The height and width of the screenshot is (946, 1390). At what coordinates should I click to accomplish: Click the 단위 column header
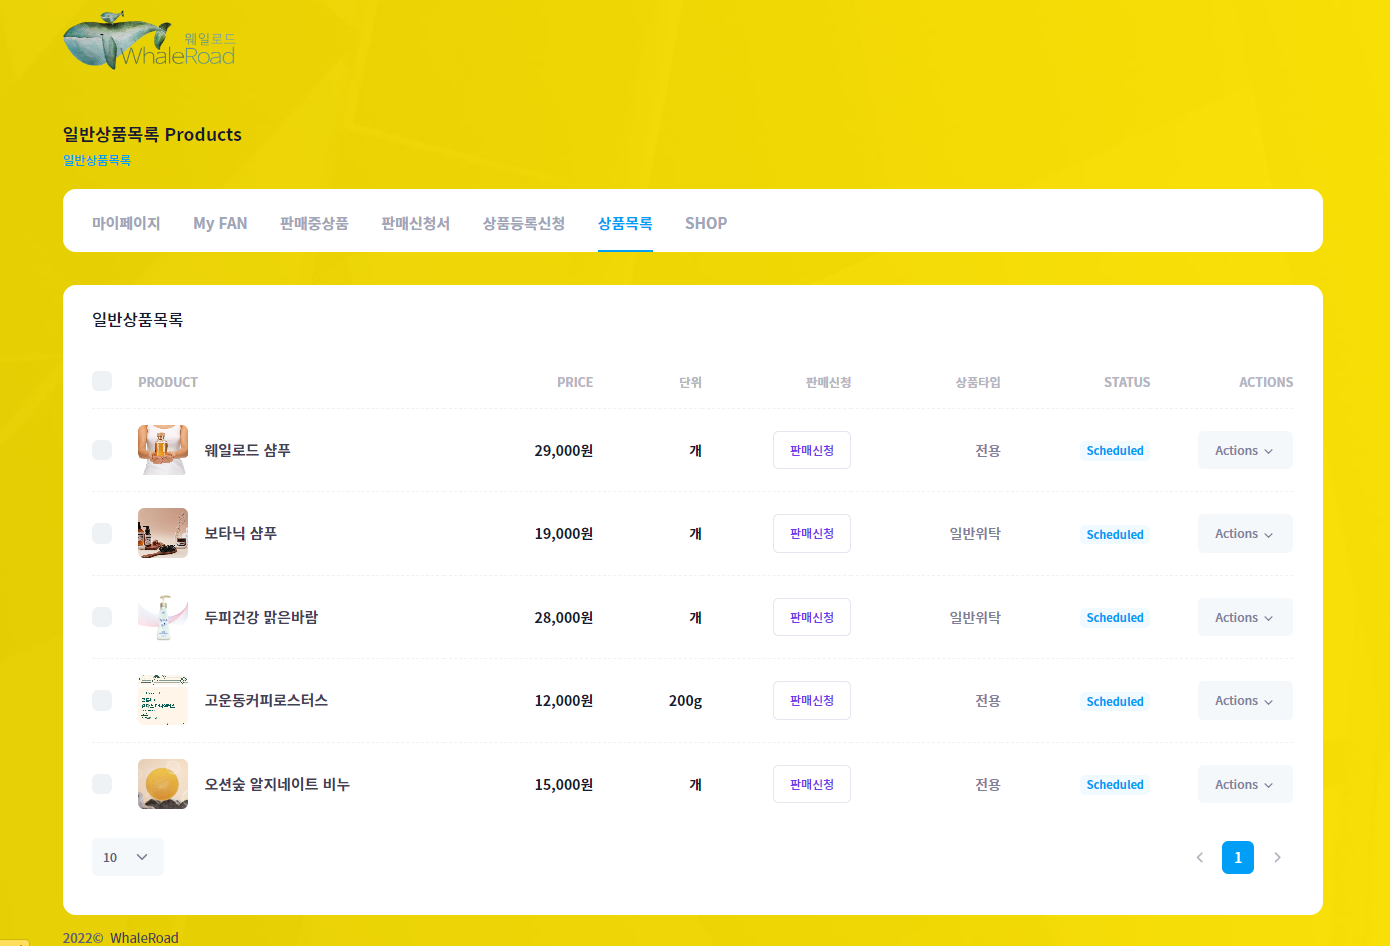[x=690, y=382]
